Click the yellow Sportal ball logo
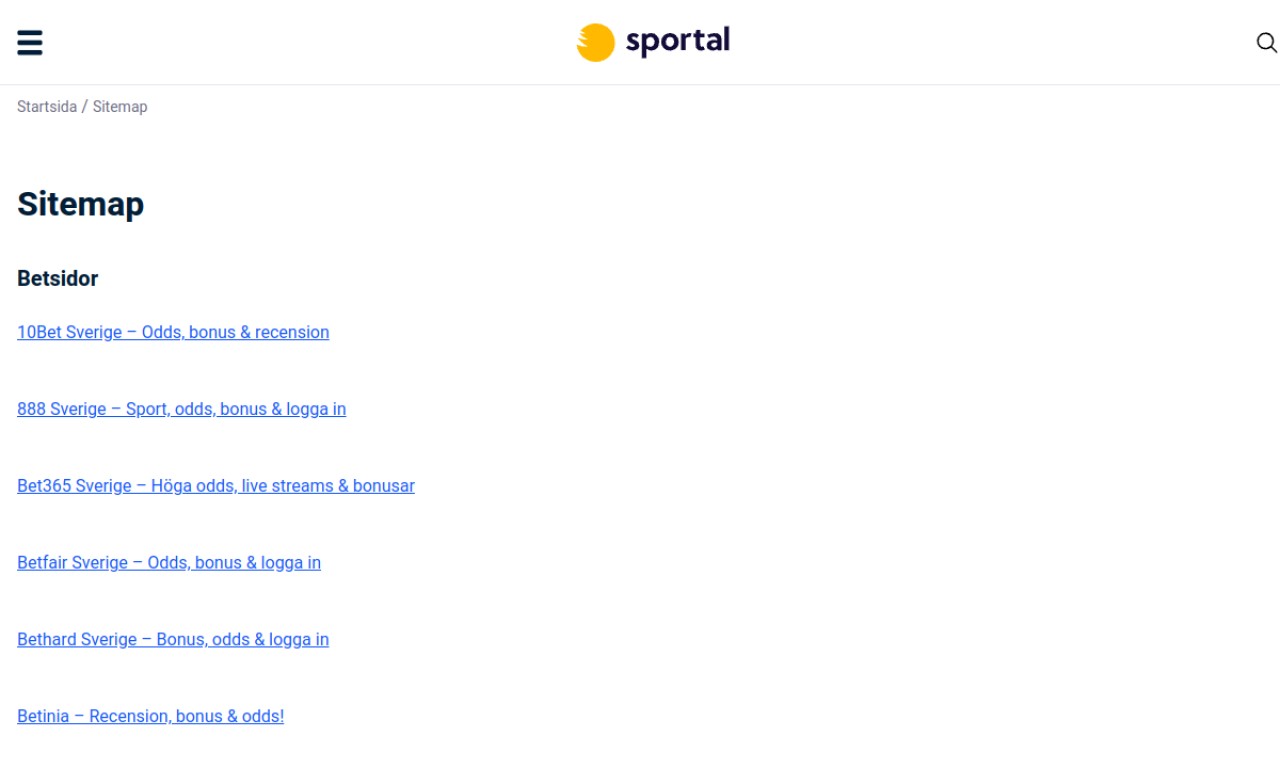 (x=595, y=43)
